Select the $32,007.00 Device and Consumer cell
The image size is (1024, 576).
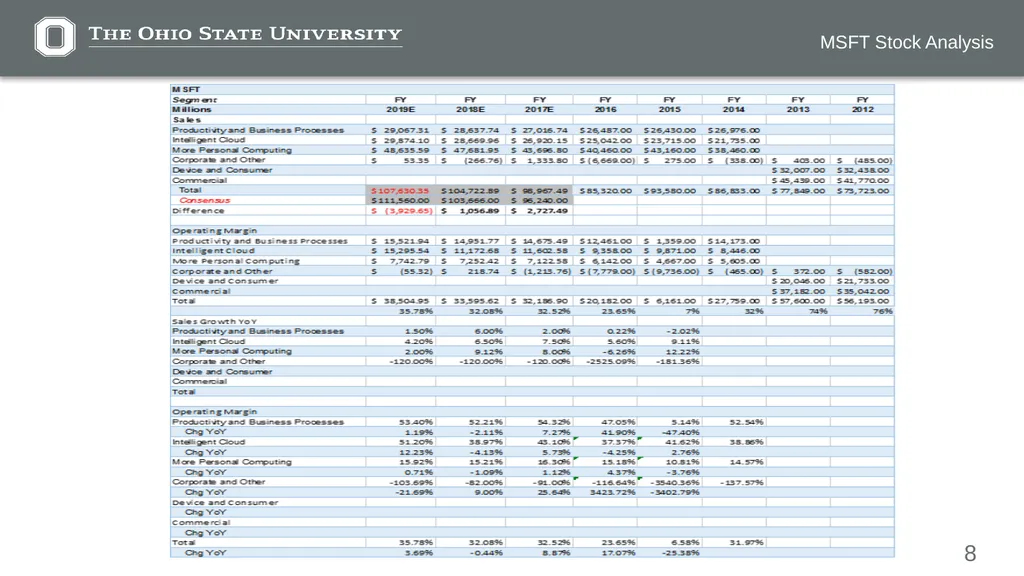[798, 170]
